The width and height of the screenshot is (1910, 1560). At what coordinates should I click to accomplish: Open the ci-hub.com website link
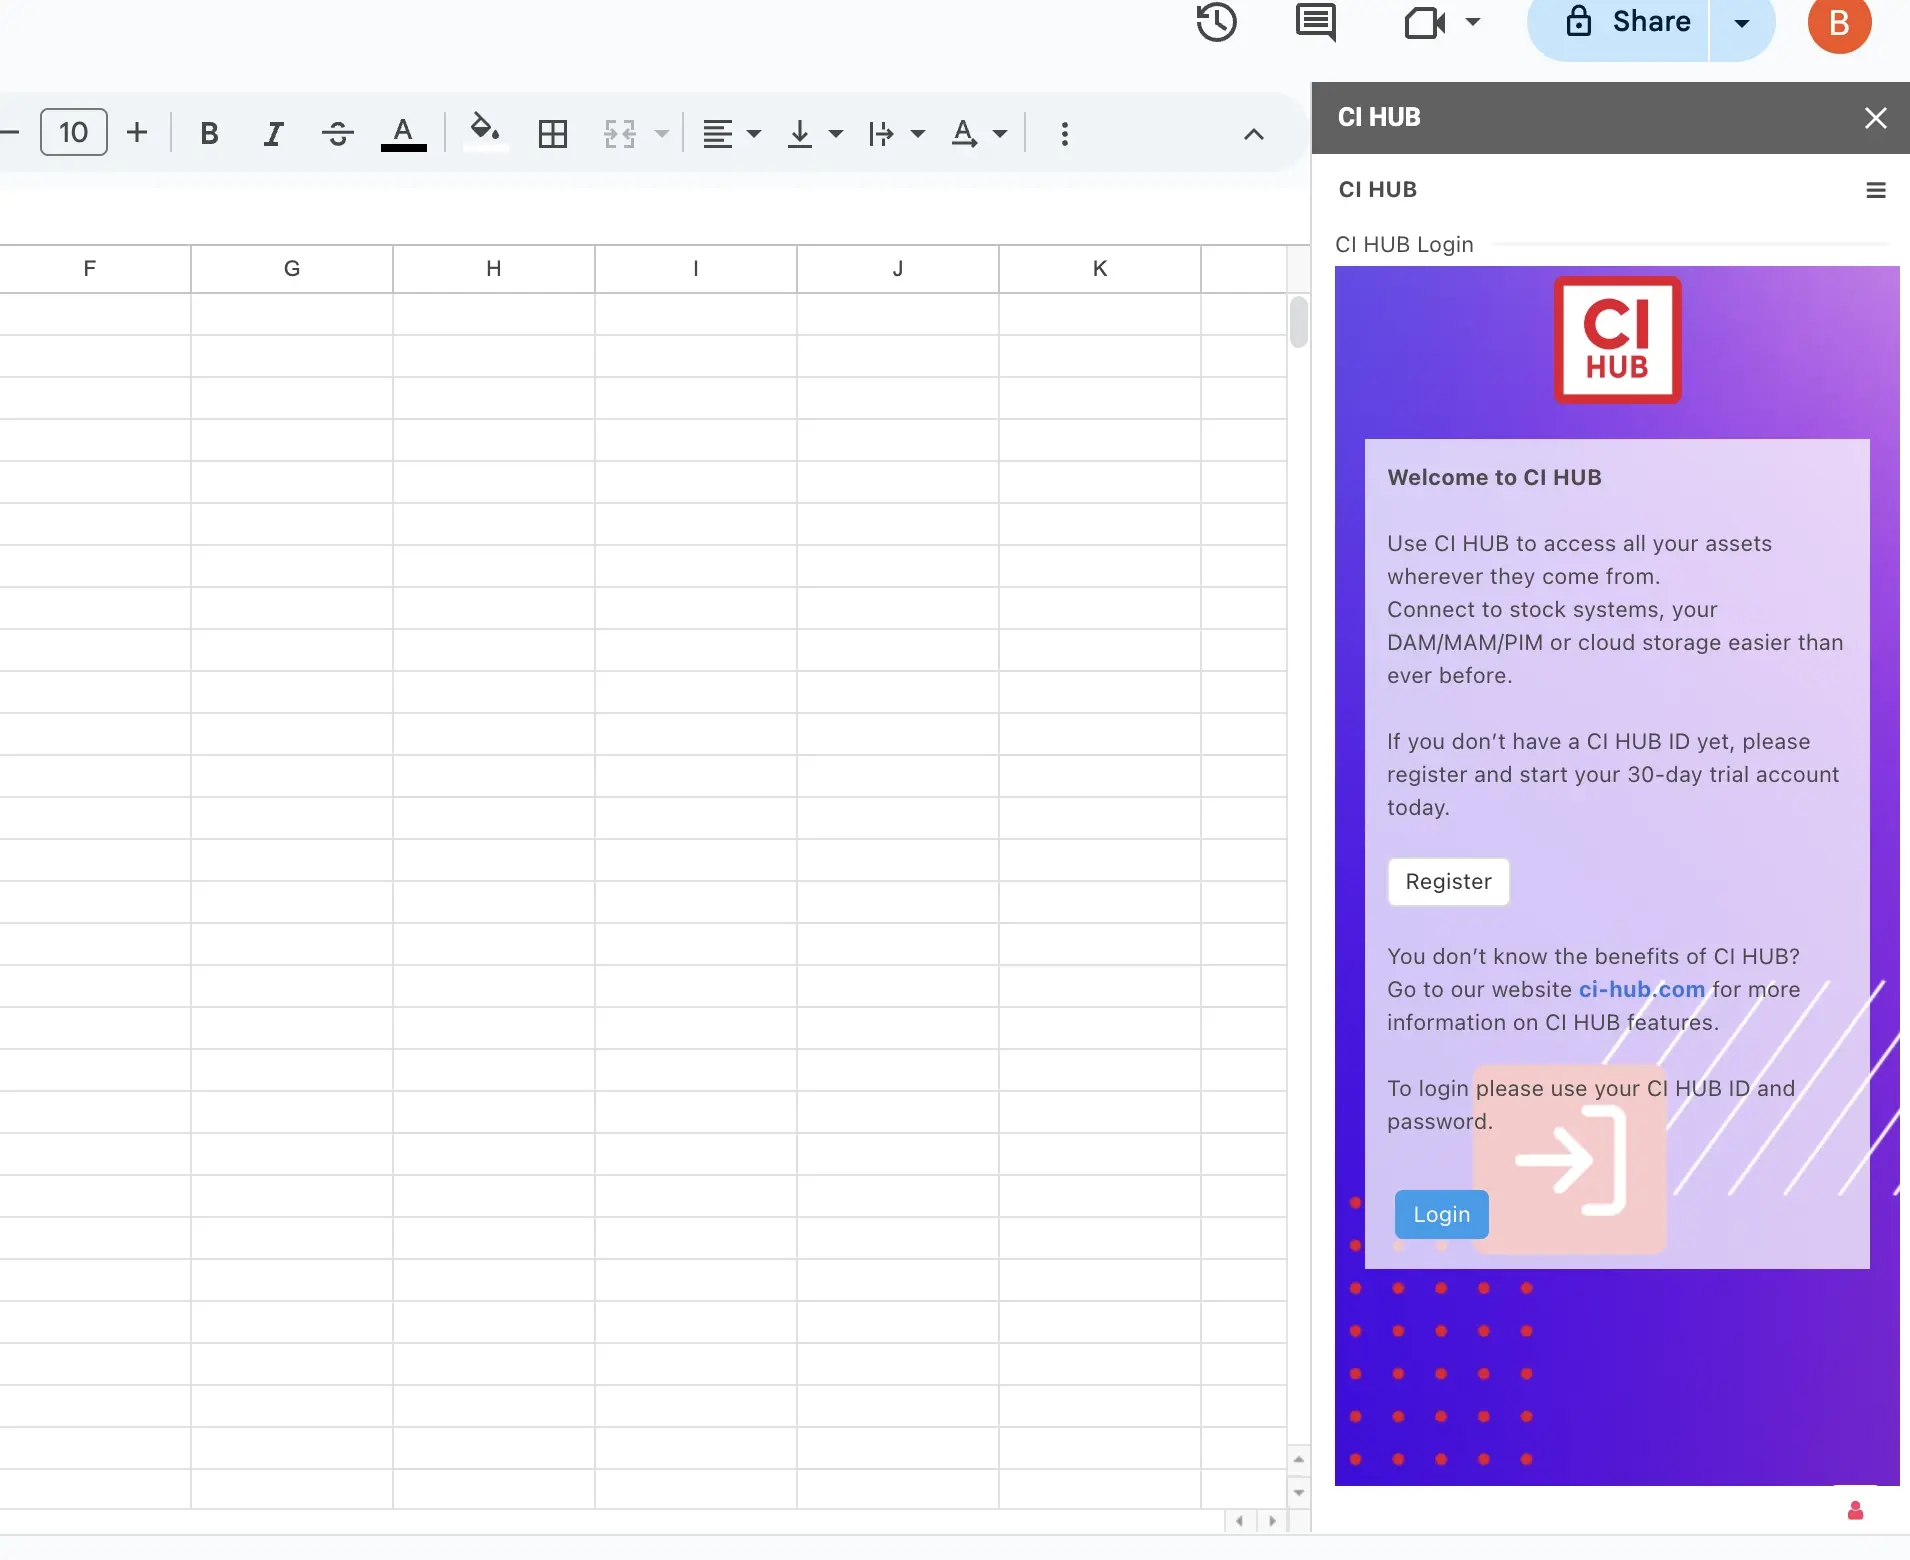(1641, 989)
